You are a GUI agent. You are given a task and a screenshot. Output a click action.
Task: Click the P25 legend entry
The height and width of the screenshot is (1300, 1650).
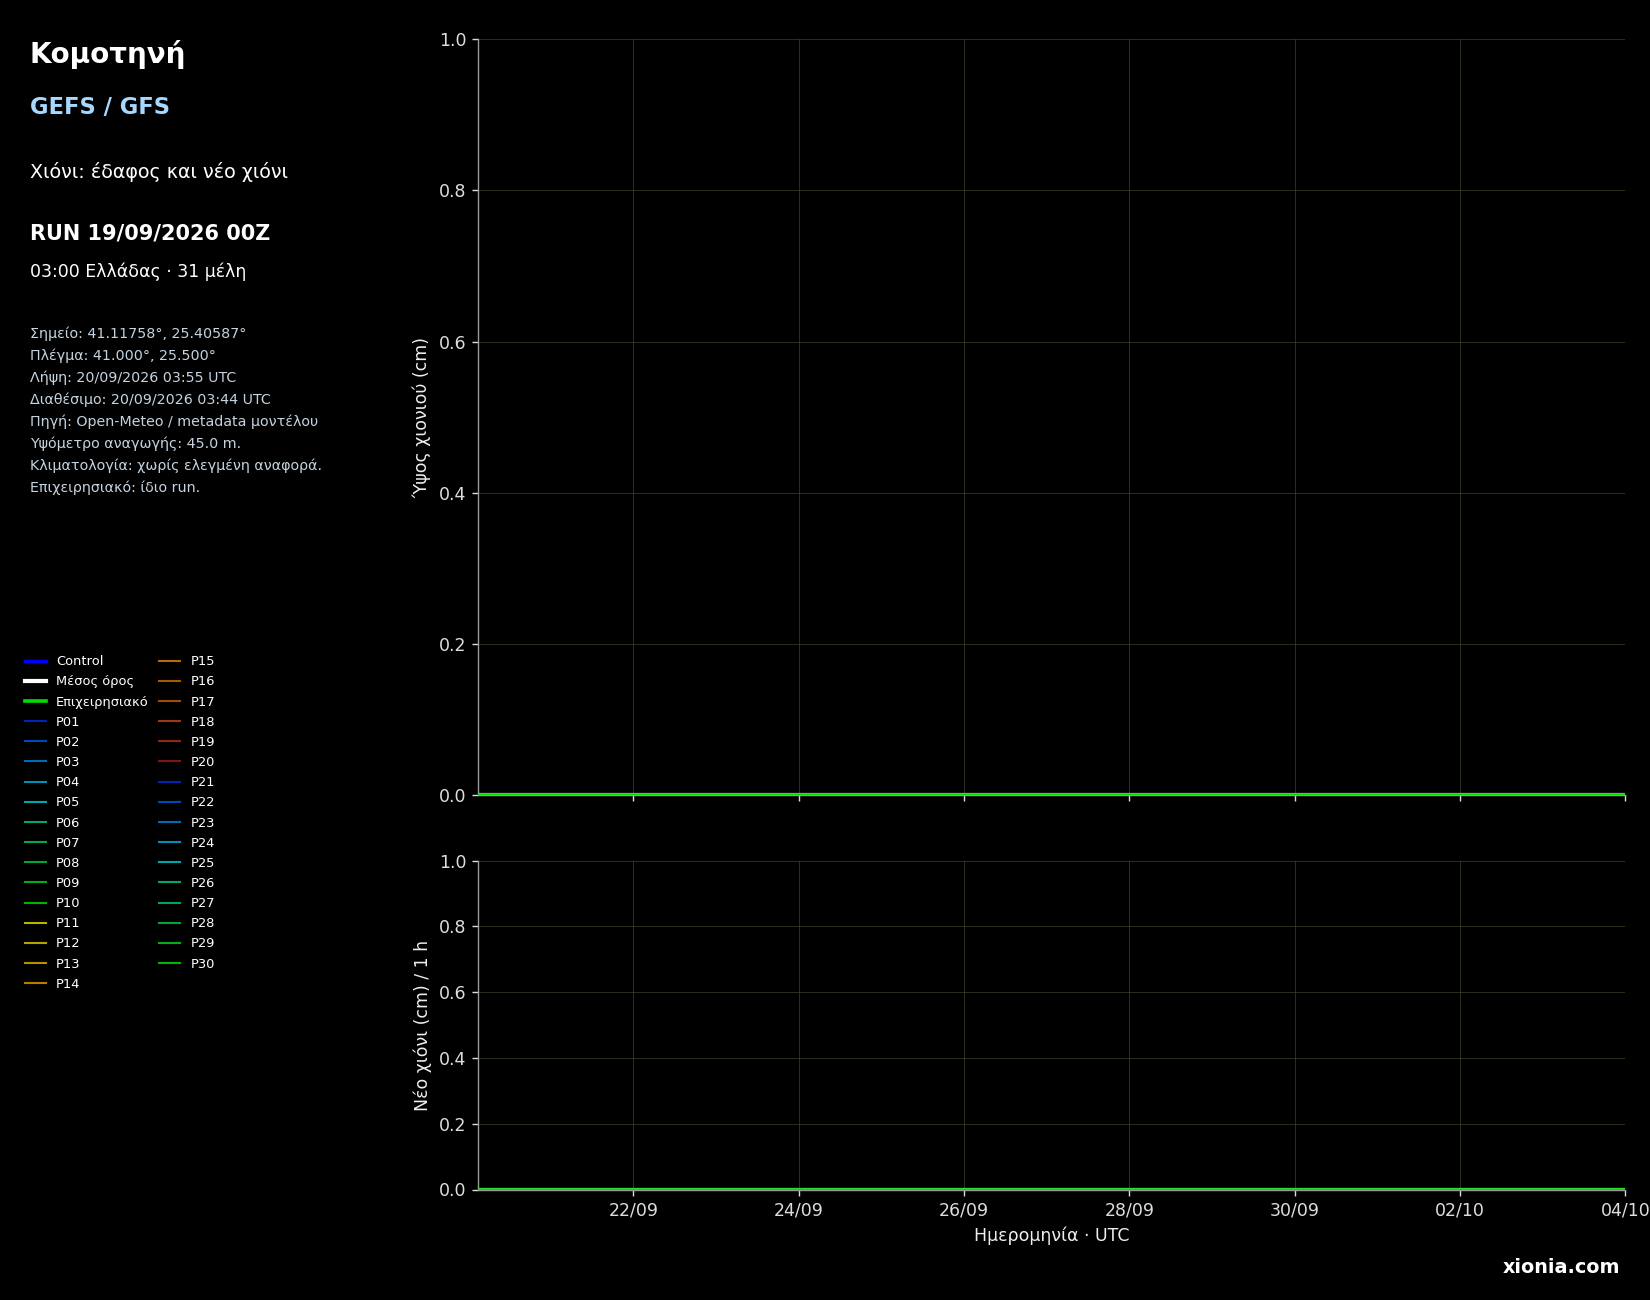point(186,863)
